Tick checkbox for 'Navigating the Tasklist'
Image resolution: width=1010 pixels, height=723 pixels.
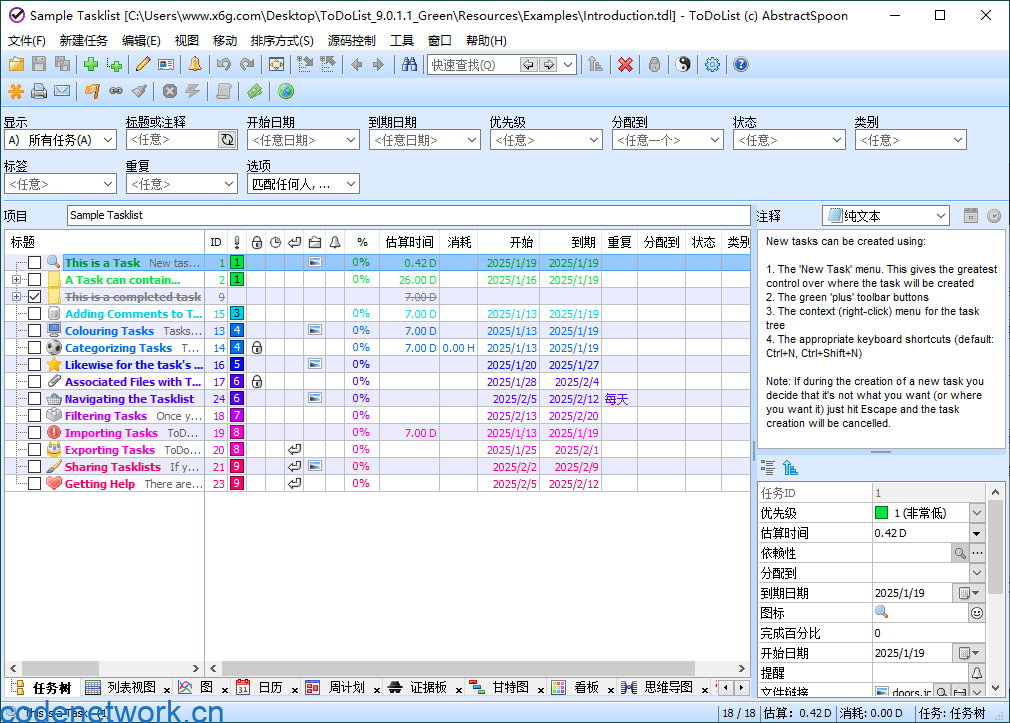click(35, 399)
